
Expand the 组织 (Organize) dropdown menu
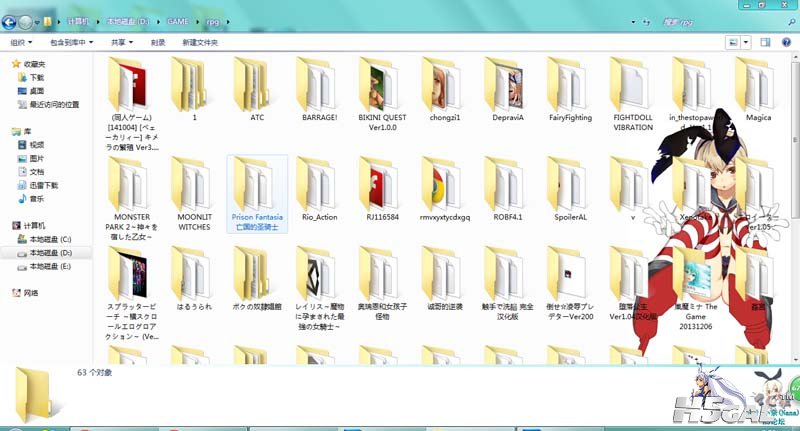click(x=21, y=43)
